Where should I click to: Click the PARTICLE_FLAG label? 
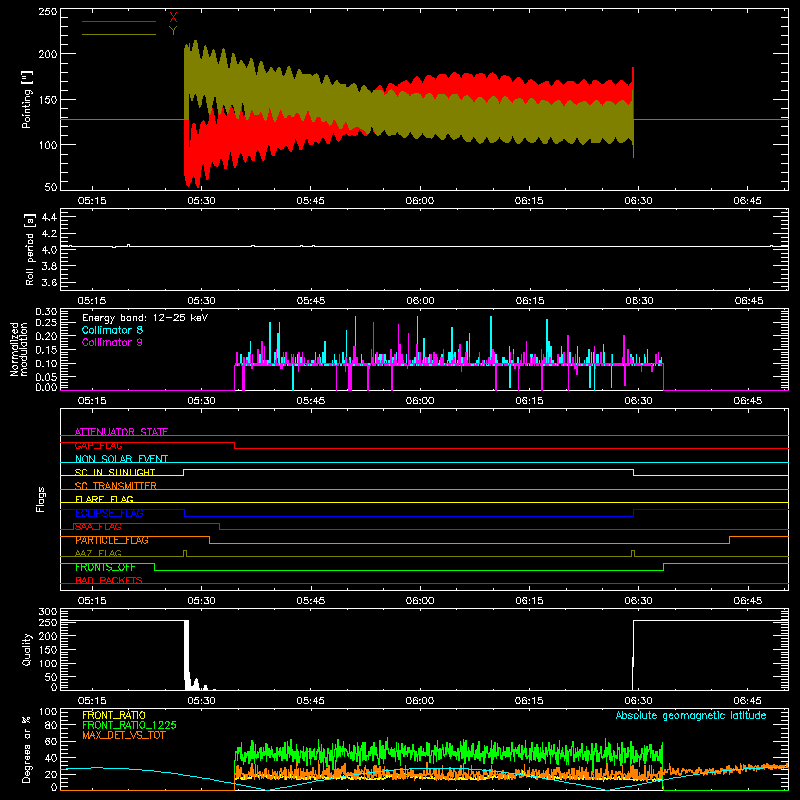[x=112, y=540]
